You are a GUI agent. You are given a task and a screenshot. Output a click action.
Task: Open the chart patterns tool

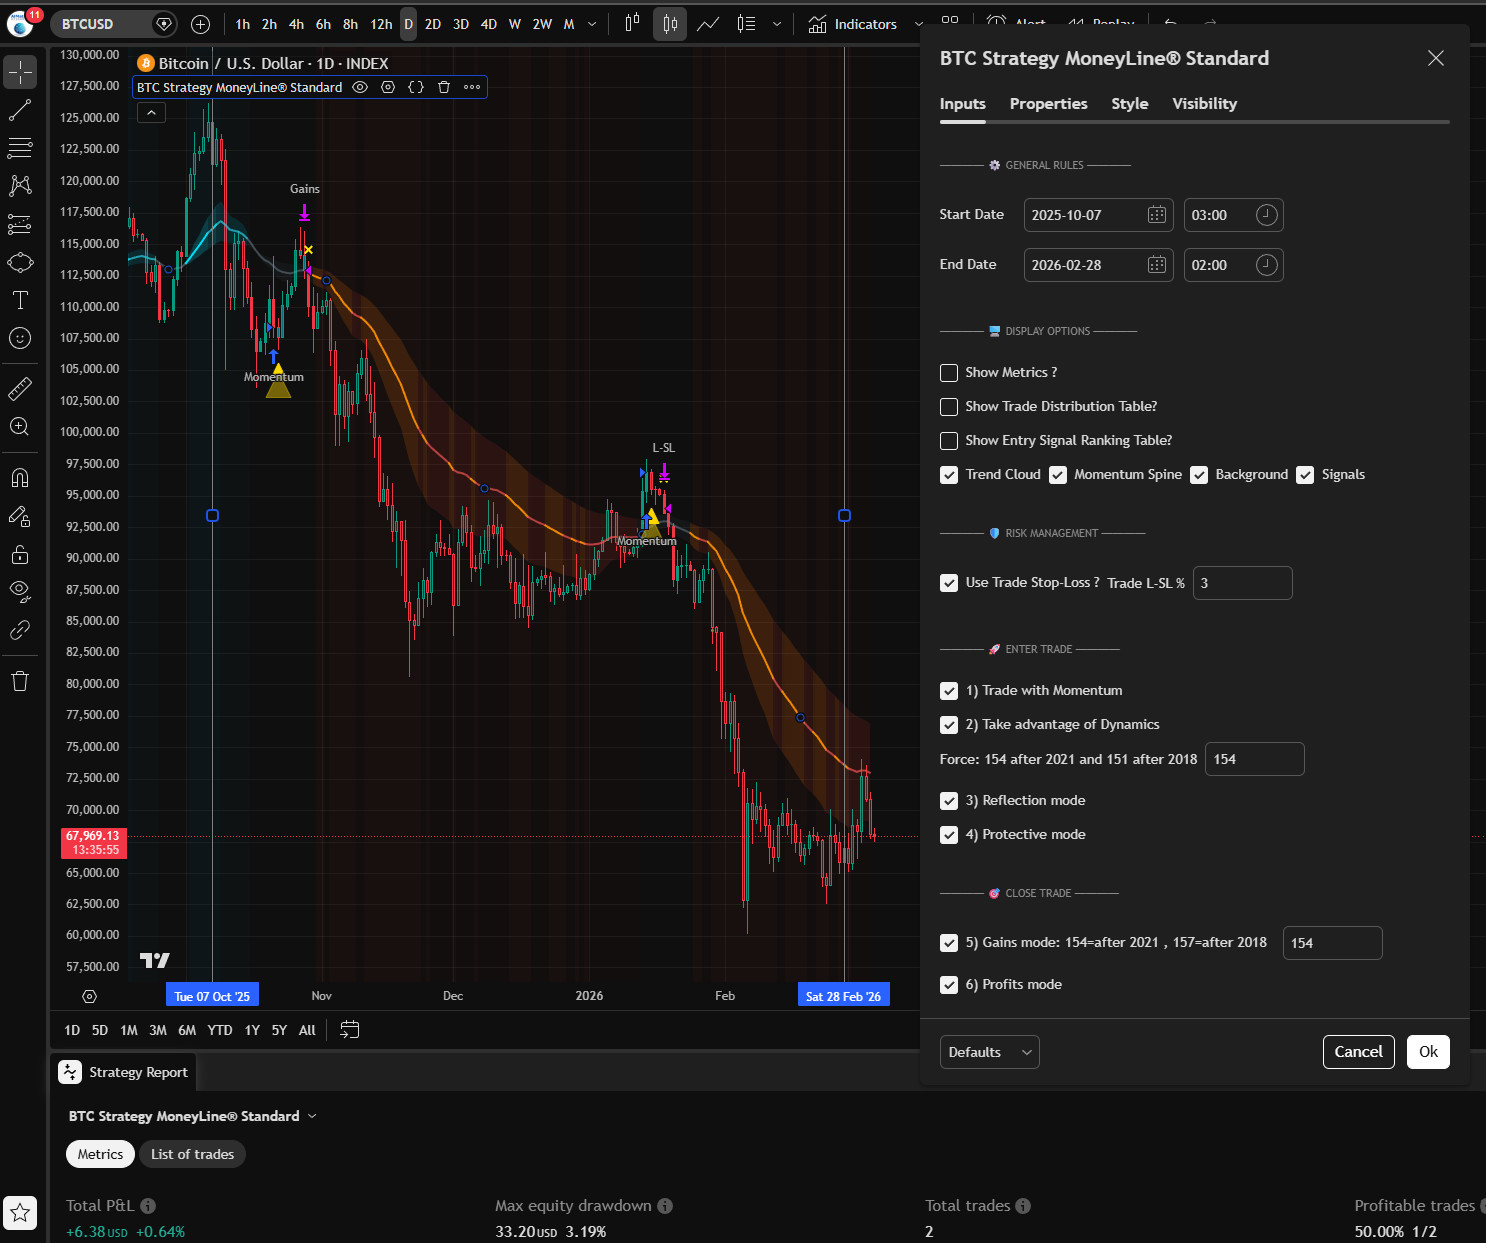coord(20,186)
